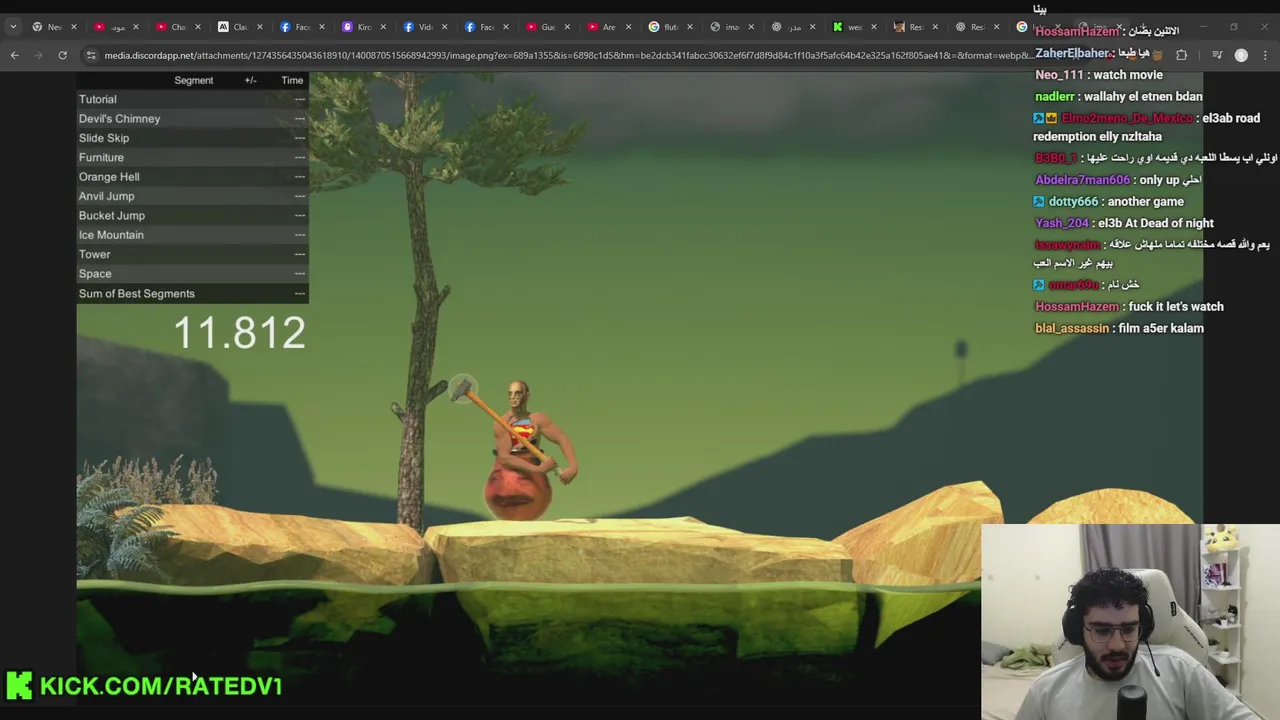Screen dimensions: 1280x720
Task: Click the 11.812 speedrun timer
Action: point(239,333)
